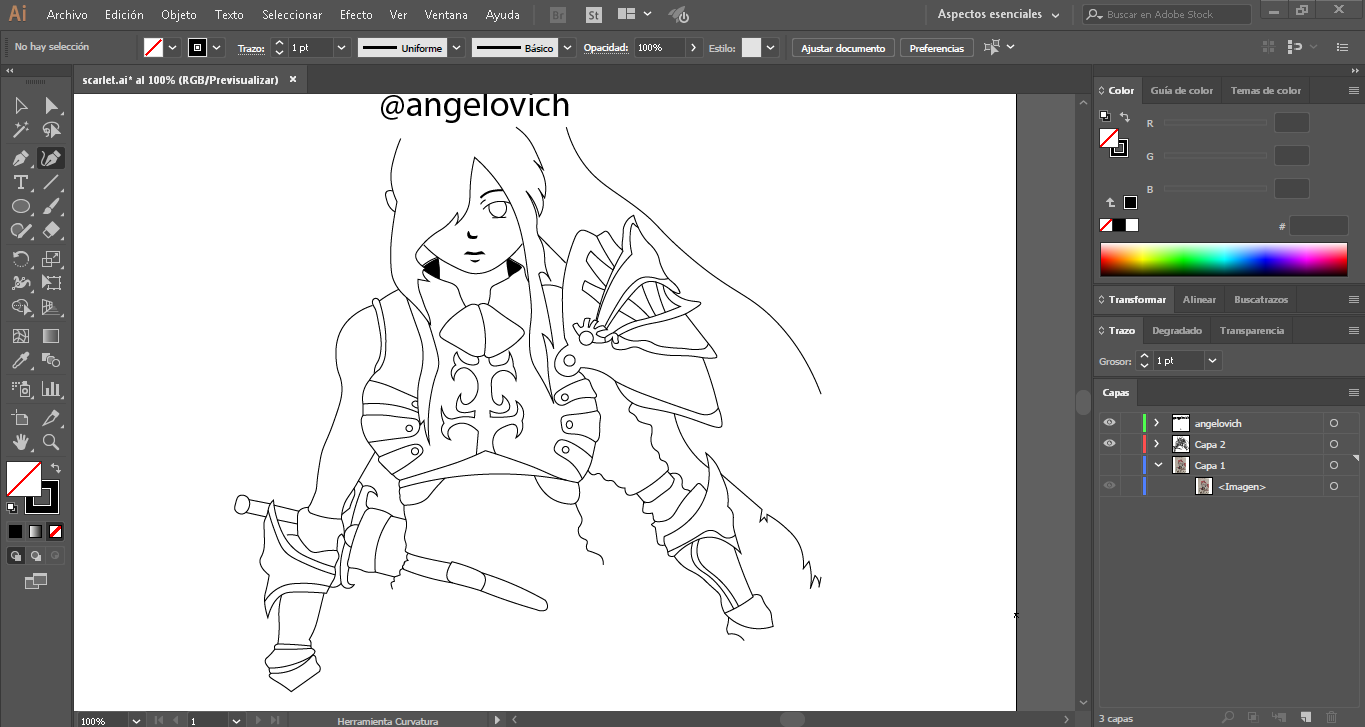Open the Efecto menu

tap(356, 15)
